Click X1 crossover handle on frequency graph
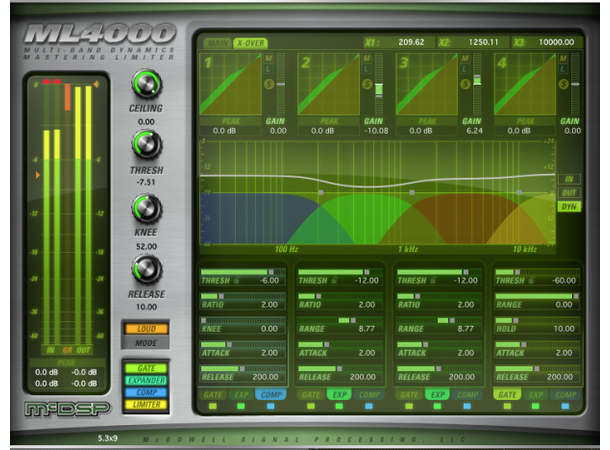This screenshot has height=450, width=610. click(x=321, y=192)
